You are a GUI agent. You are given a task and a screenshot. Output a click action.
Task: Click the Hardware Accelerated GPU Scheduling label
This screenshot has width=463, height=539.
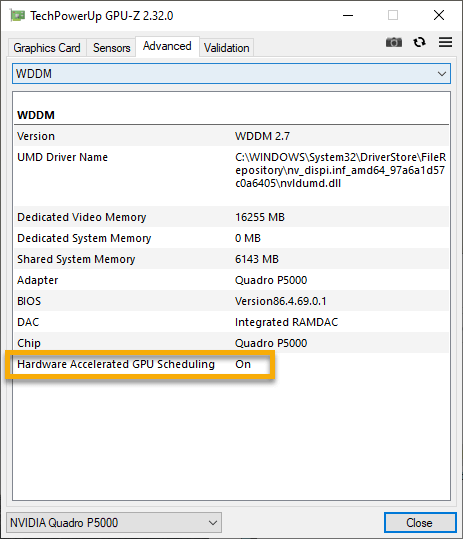pyautogui.click(x=116, y=364)
